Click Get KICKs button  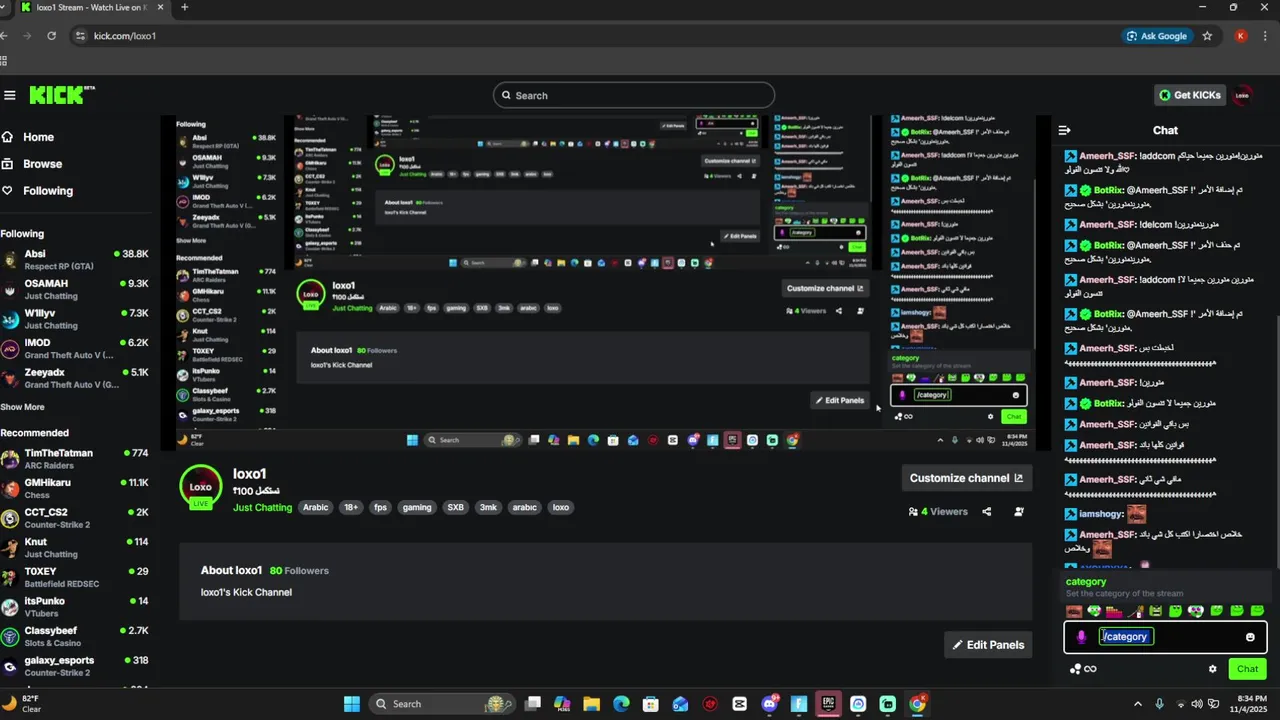(x=1190, y=95)
